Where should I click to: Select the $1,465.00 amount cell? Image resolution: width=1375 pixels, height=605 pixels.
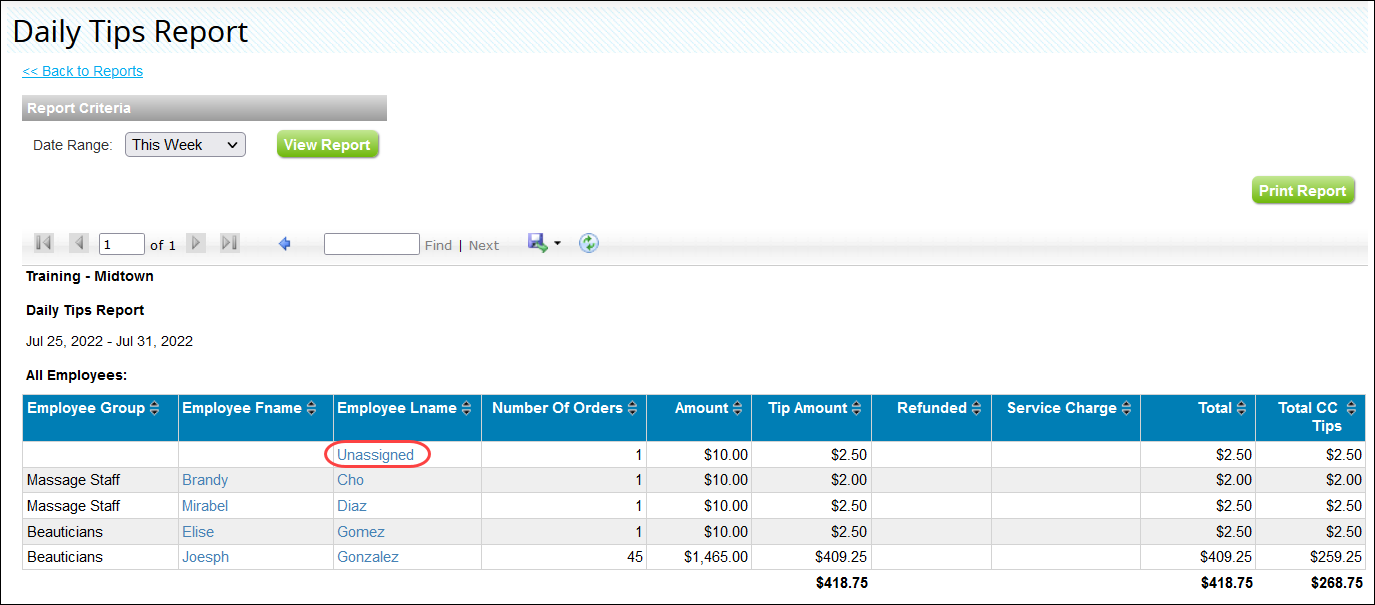(699, 557)
